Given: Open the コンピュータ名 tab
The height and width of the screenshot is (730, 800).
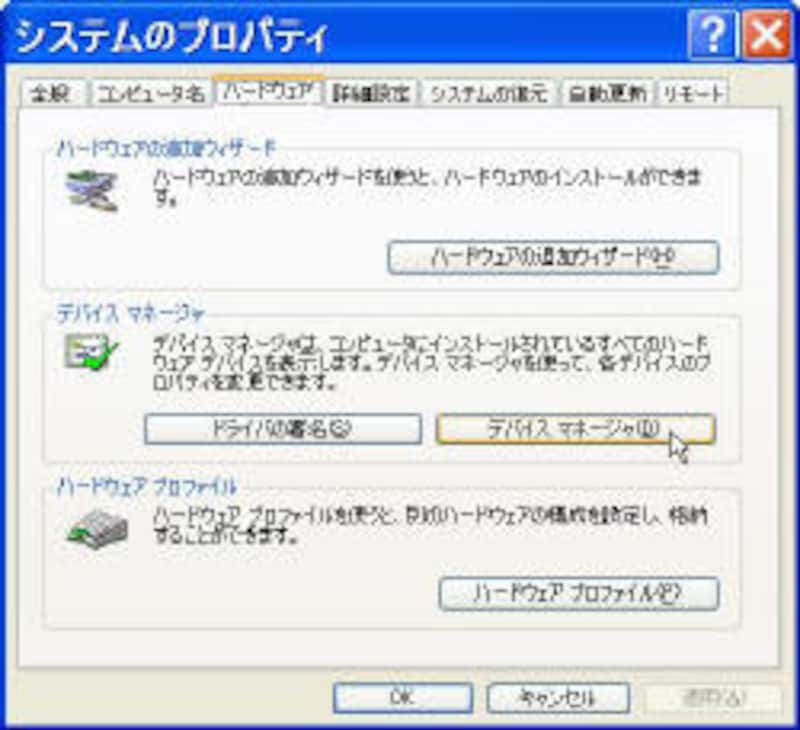Looking at the screenshot, I should (150, 93).
